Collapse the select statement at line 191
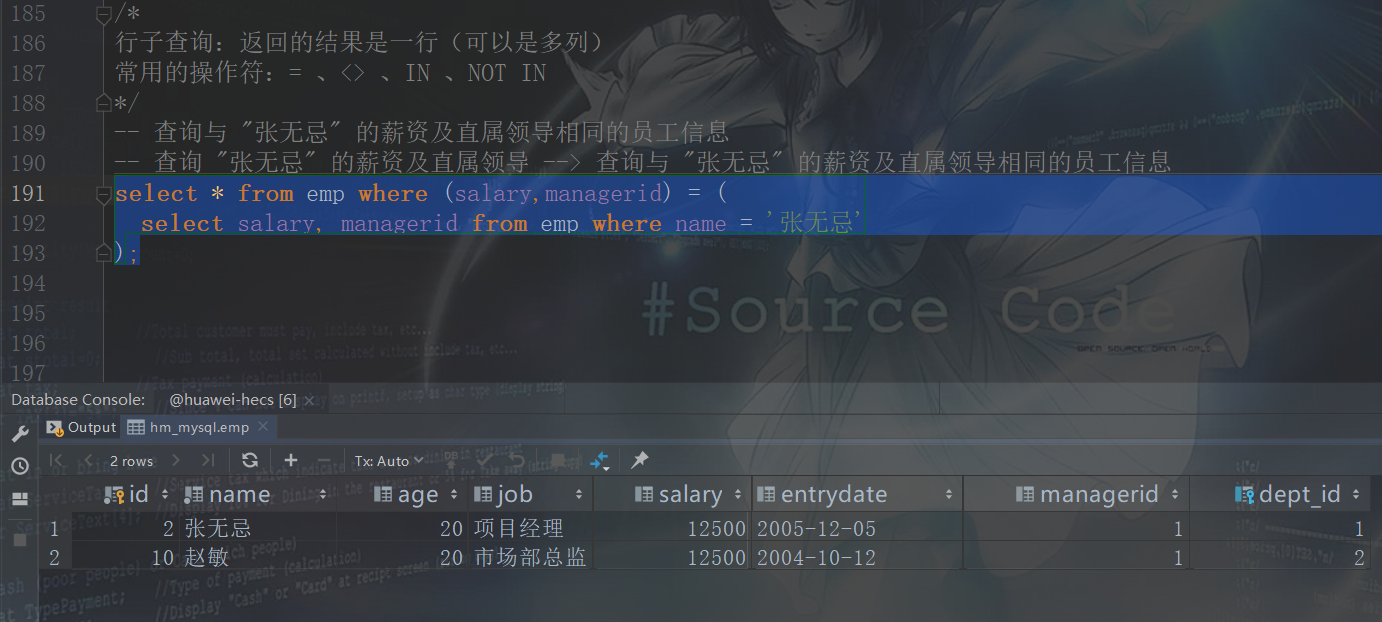The width and height of the screenshot is (1382, 622). (103, 193)
